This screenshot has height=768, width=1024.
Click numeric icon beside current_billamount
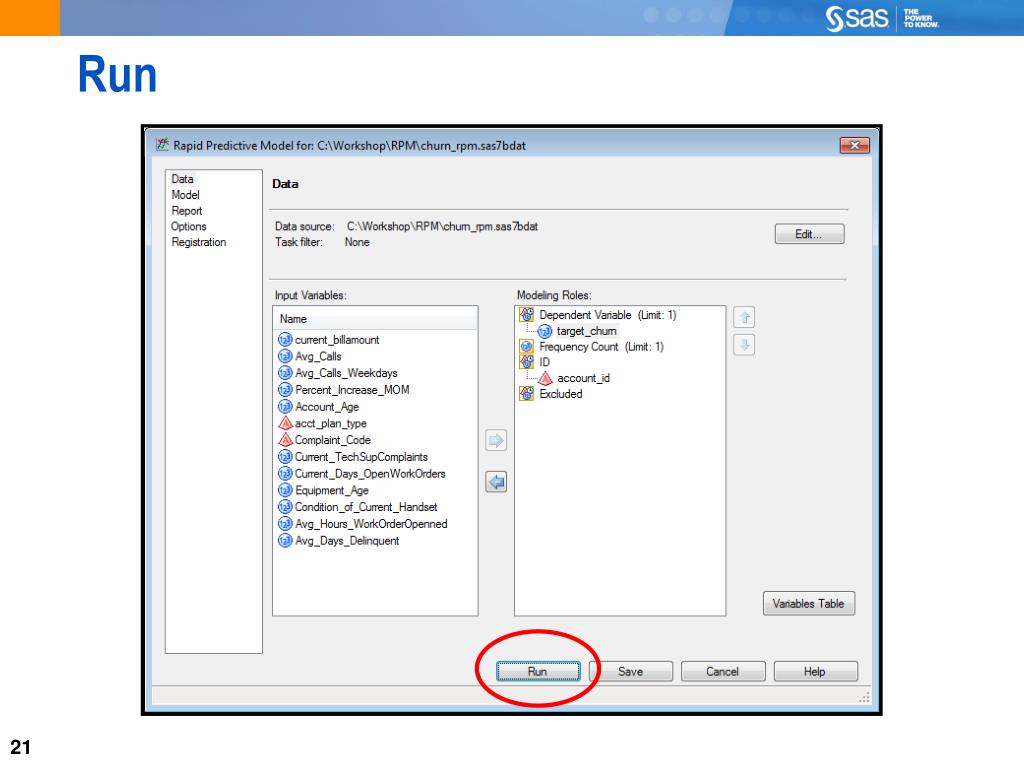[285, 340]
